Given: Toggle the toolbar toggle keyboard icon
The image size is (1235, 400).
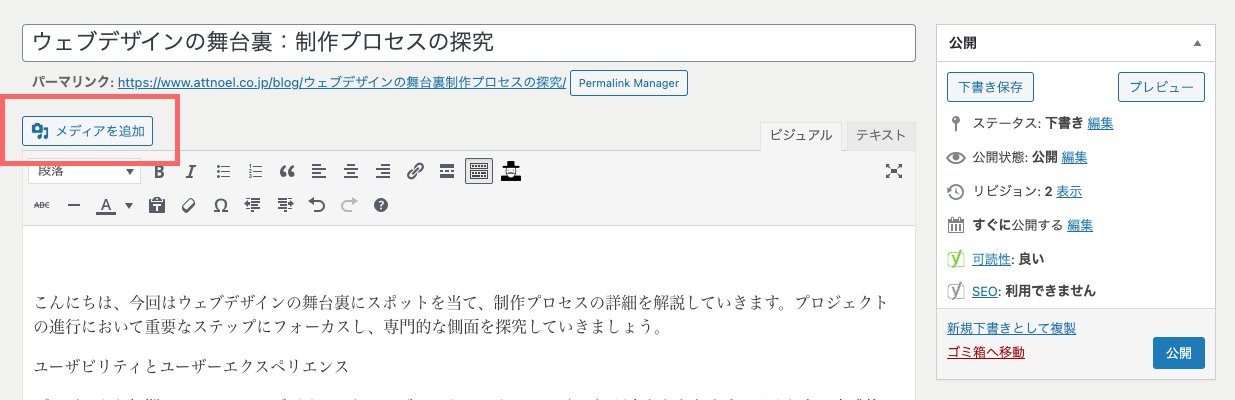Looking at the screenshot, I should (x=479, y=171).
